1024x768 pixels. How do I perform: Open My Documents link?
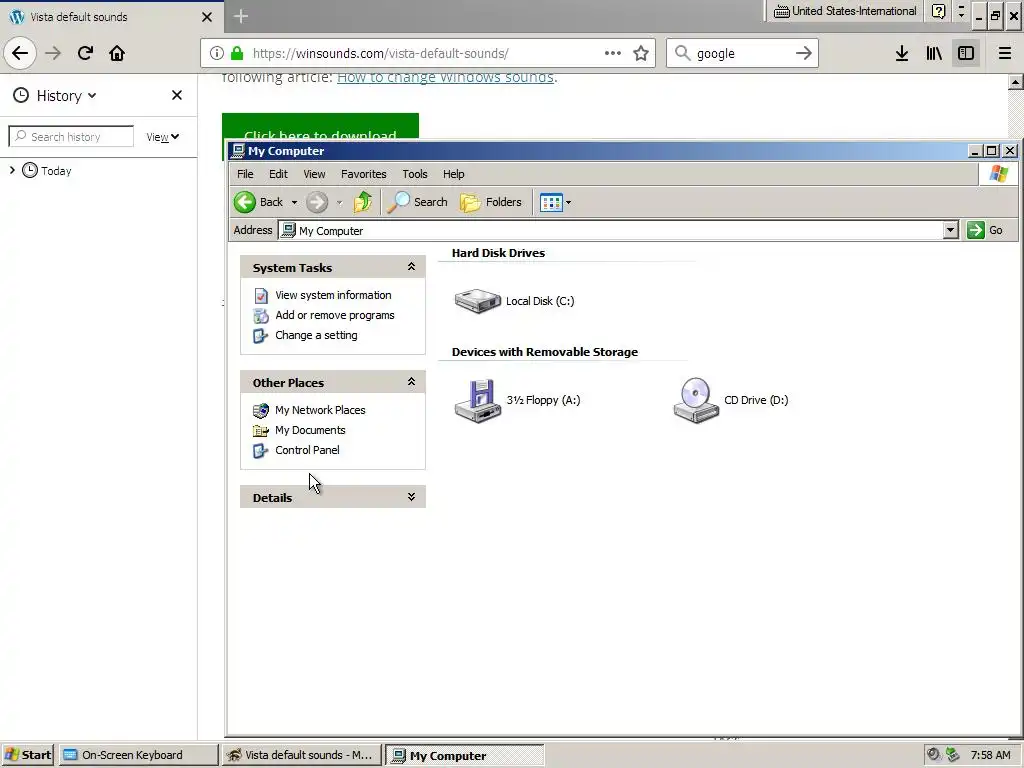[x=310, y=430]
